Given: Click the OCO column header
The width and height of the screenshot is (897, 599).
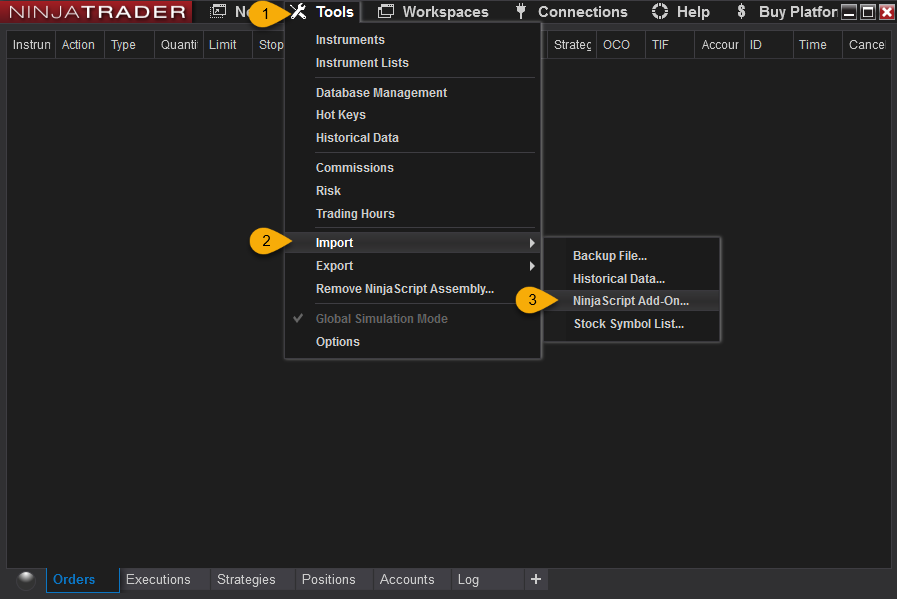Looking at the screenshot, I should pyautogui.click(x=621, y=45).
